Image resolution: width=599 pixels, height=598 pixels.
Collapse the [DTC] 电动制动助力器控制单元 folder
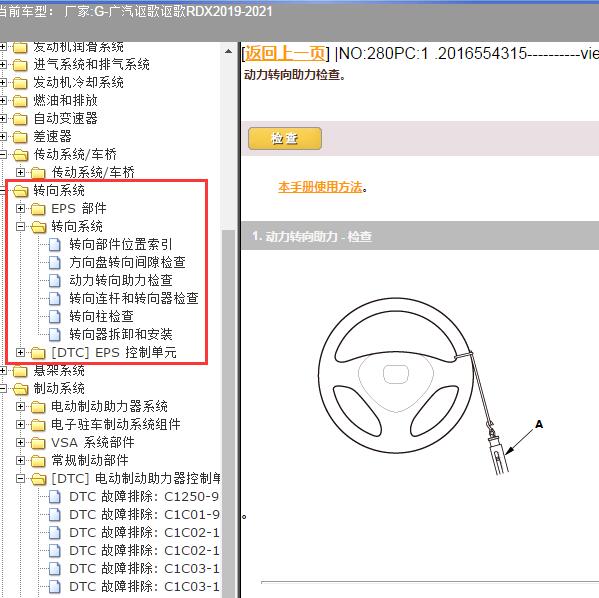(x=21, y=478)
